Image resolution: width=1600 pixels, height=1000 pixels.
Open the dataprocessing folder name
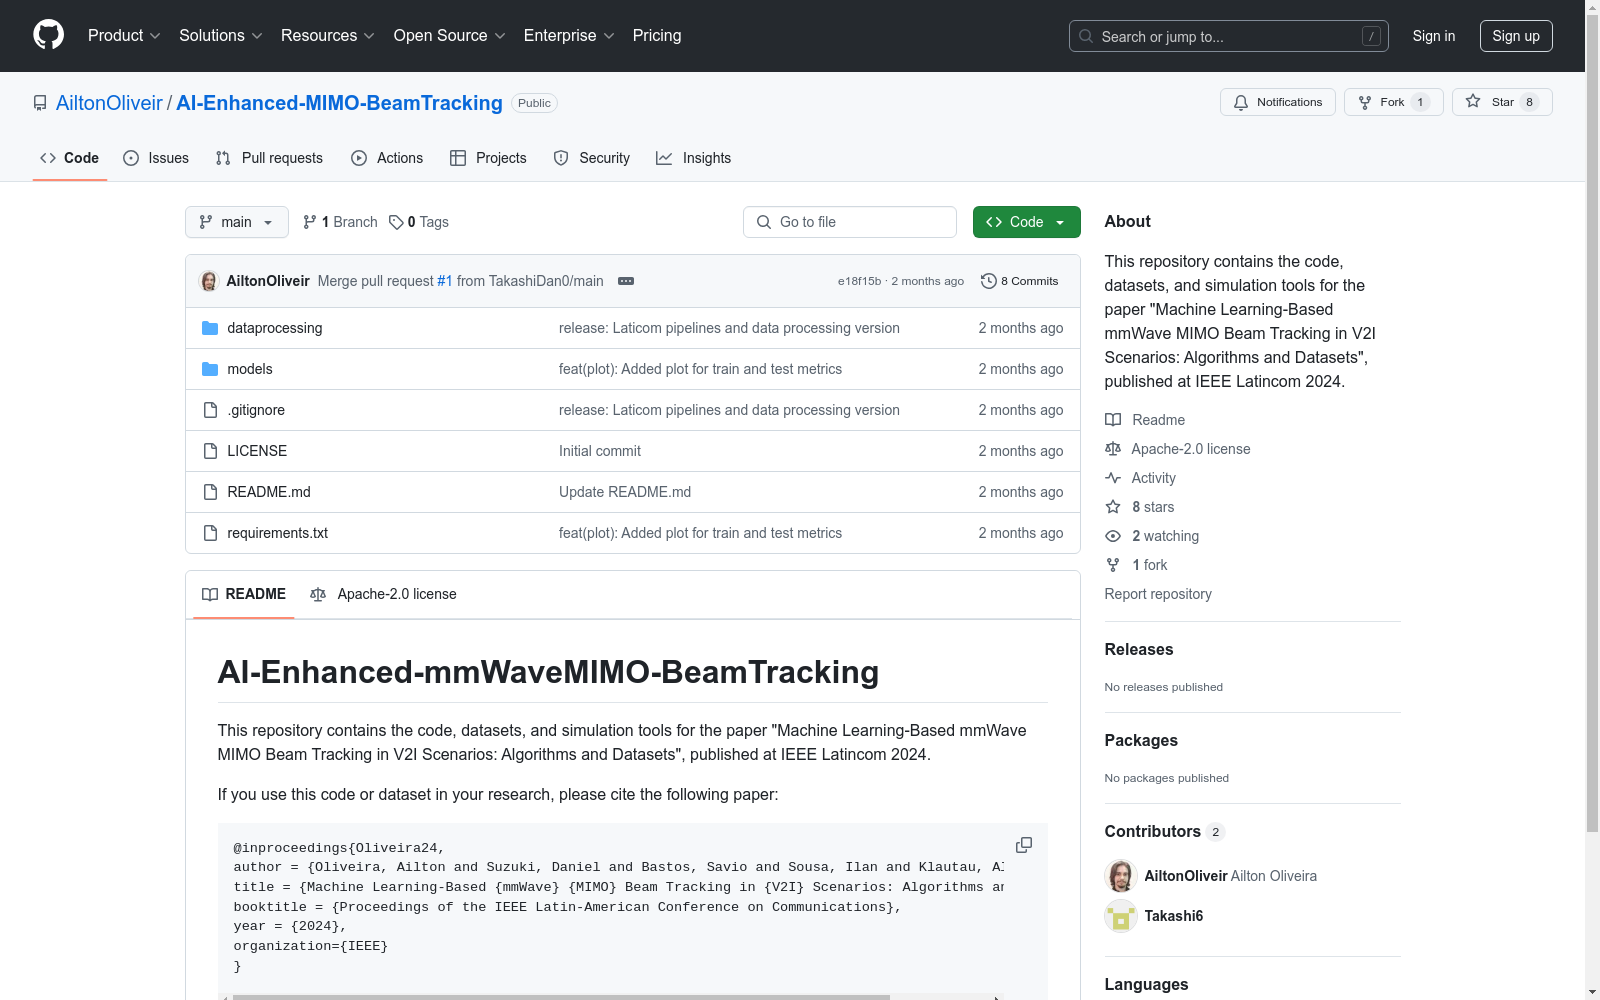tap(275, 328)
